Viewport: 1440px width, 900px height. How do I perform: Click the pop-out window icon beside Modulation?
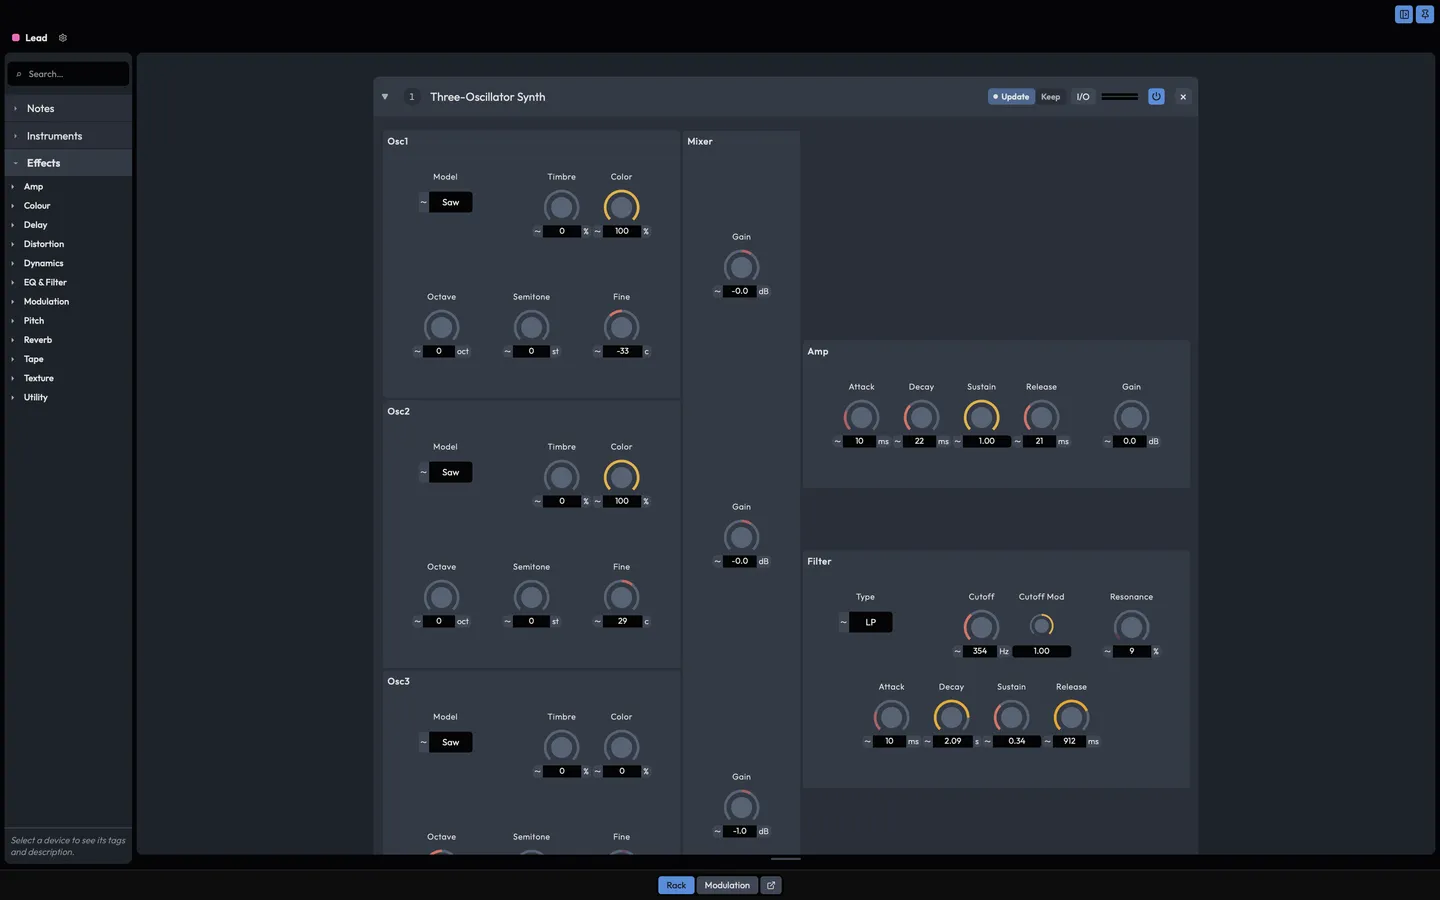tap(771, 885)
